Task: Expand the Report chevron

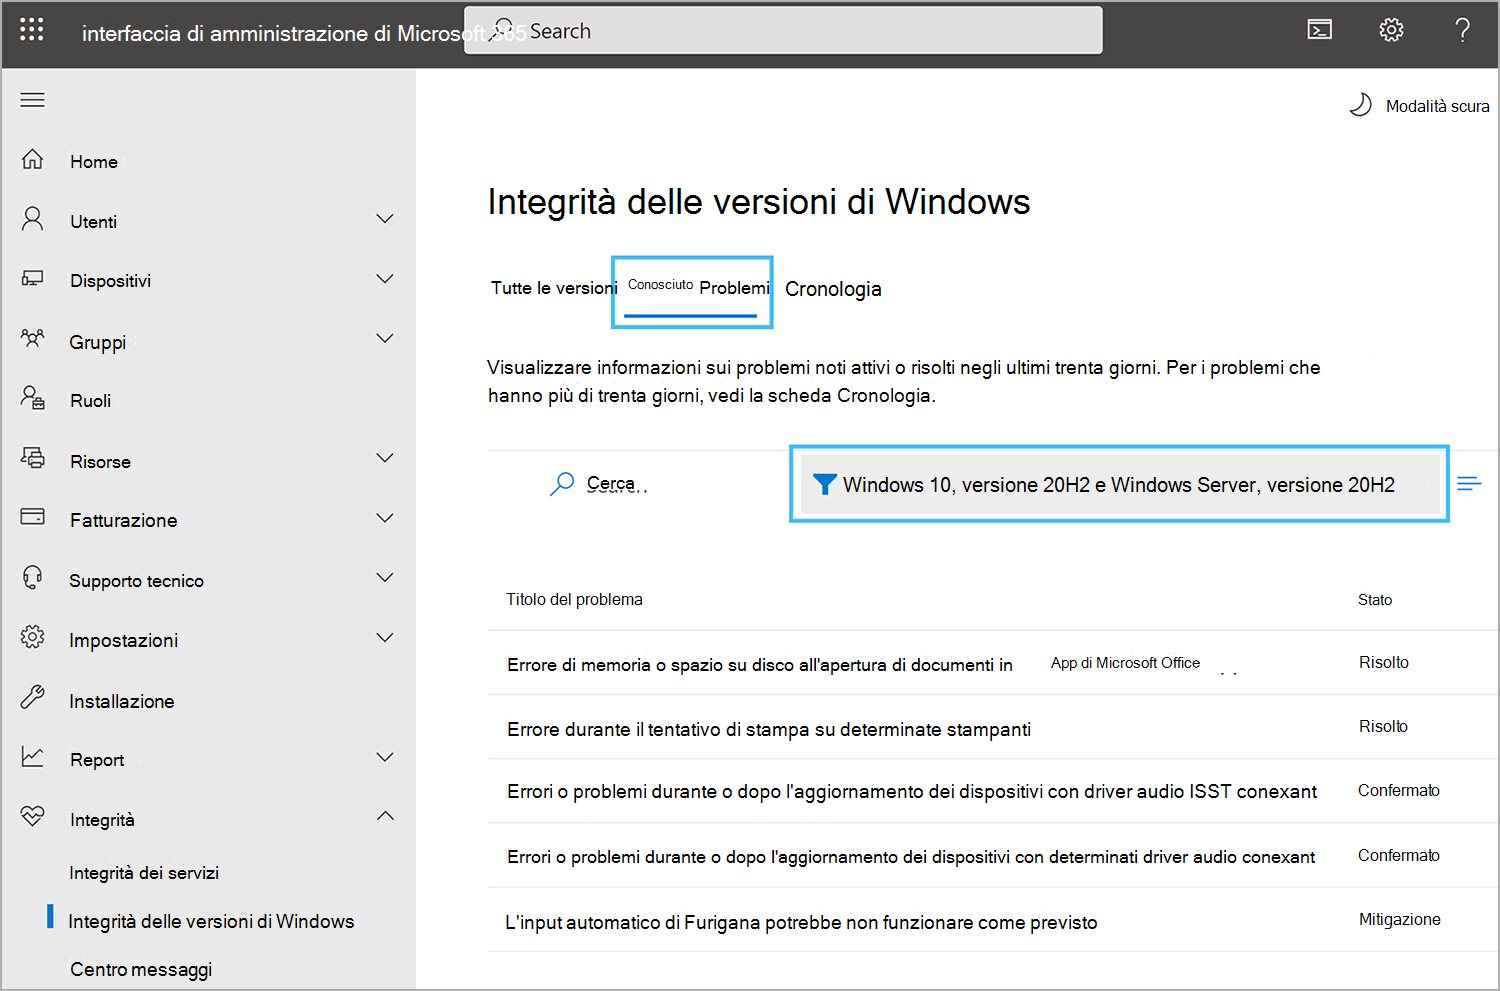Action: [x=385, y=757]
